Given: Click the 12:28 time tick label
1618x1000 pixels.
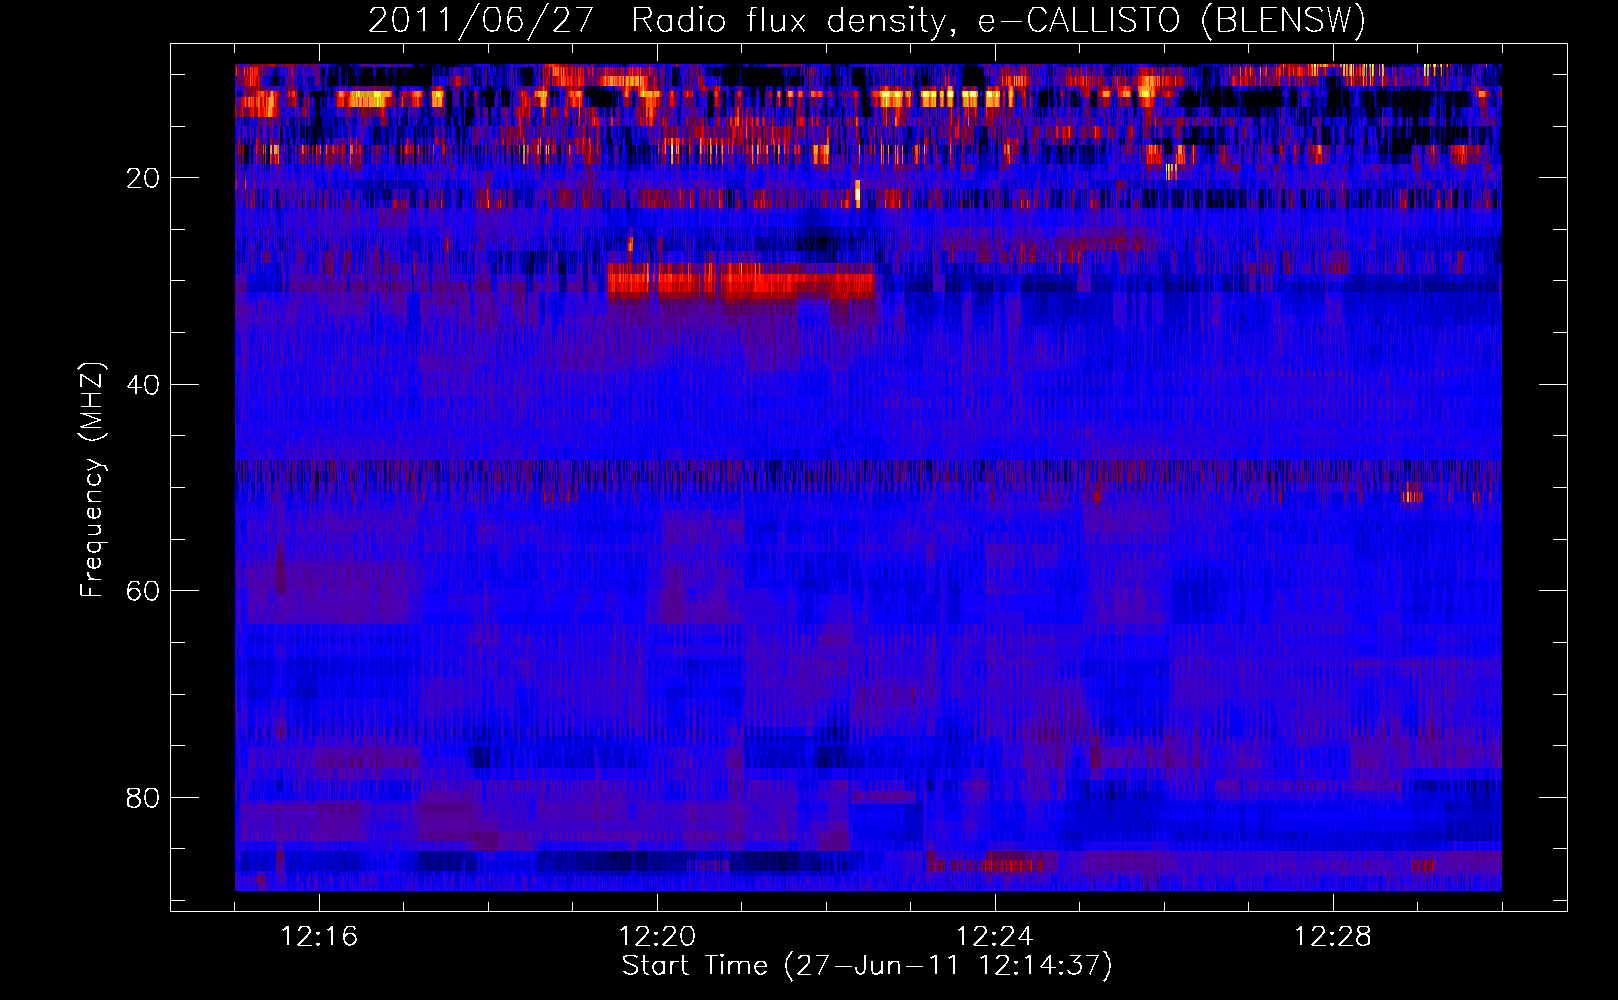Looking at the screenshot, I should pyautogui.click(x=1333, y=937).
